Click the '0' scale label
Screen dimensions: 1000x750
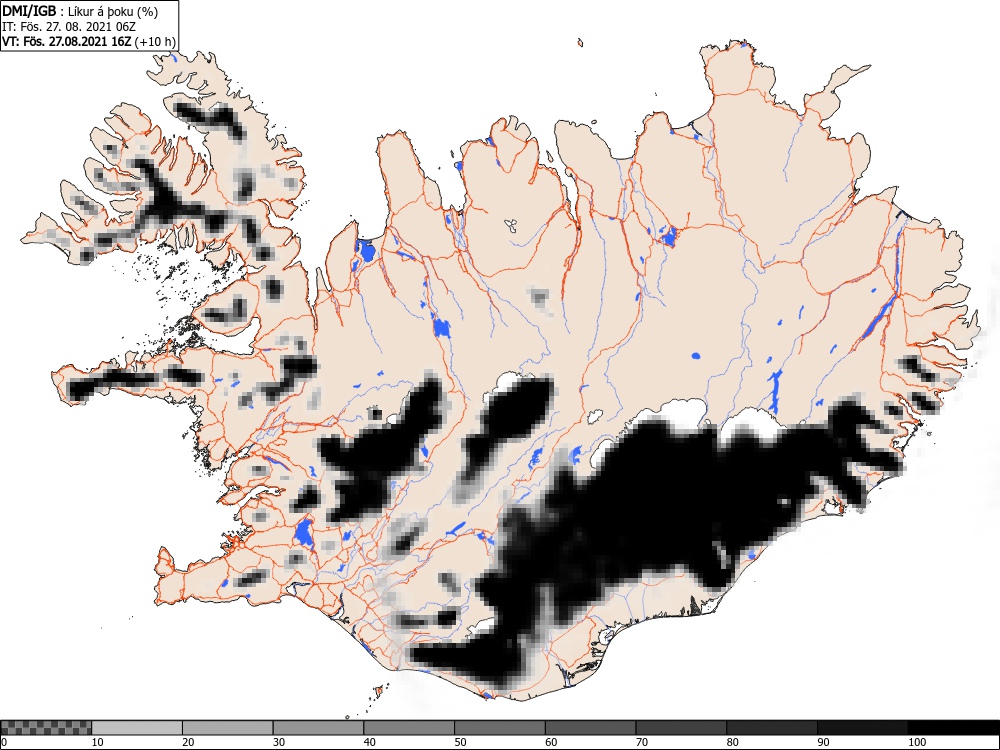[x=3, y=742]
